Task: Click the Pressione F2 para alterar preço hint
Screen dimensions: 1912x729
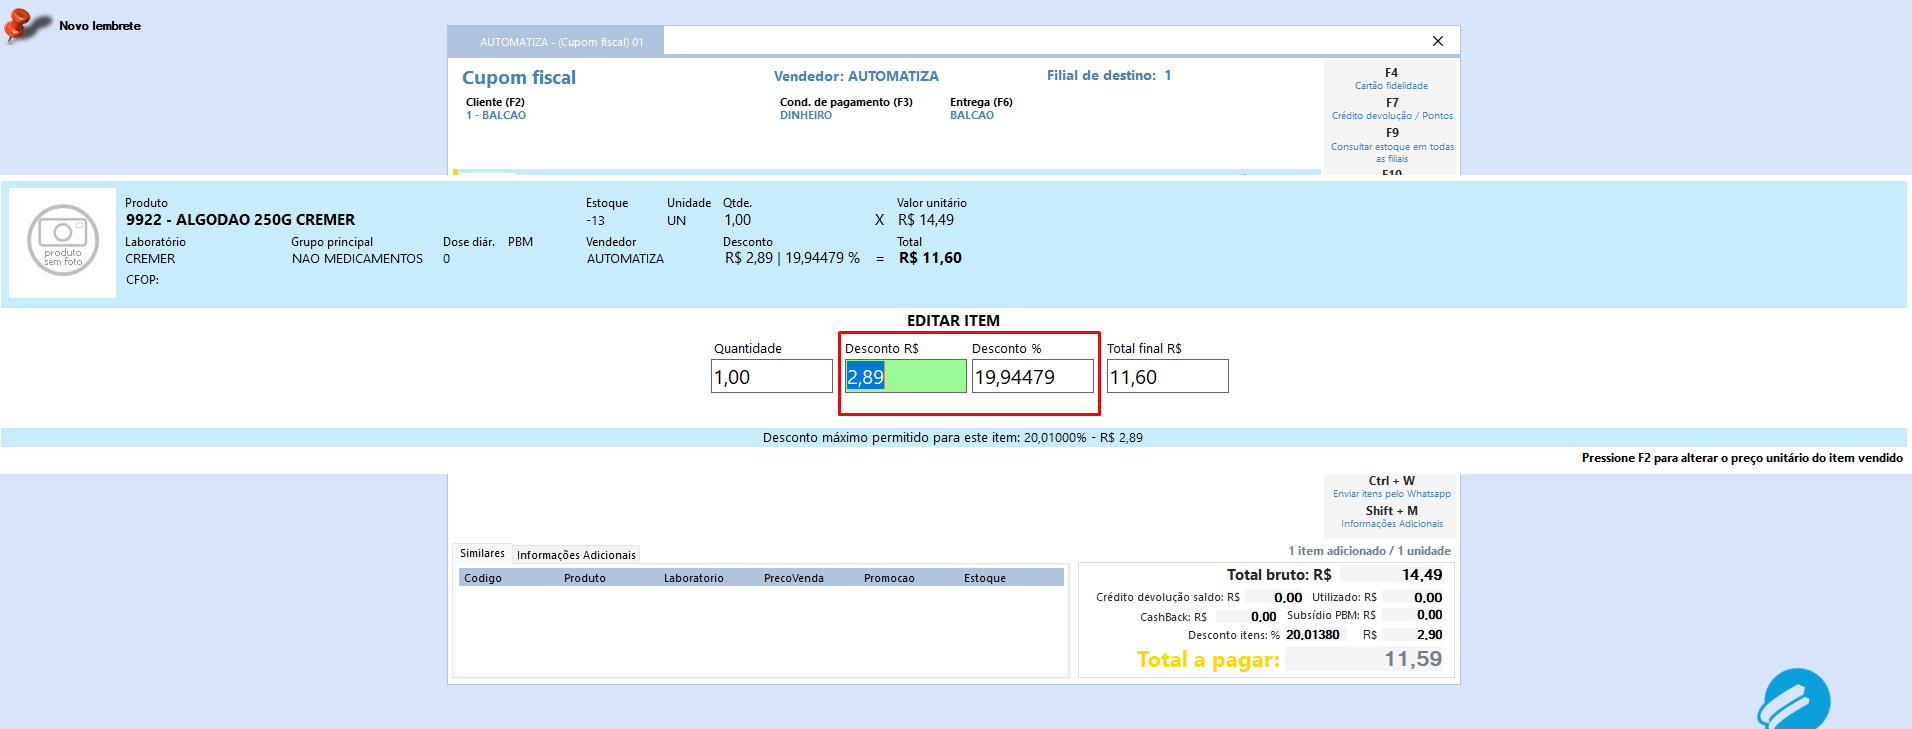Action: click(1742, 458)
